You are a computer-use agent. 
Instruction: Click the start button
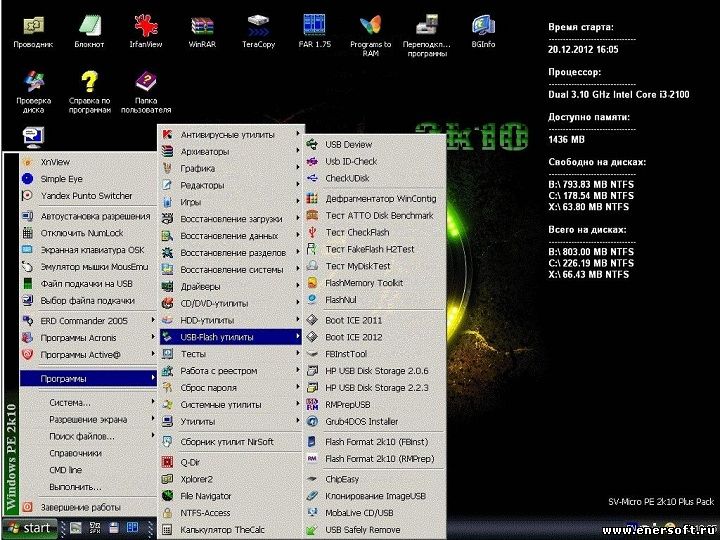tap(29, 529)
